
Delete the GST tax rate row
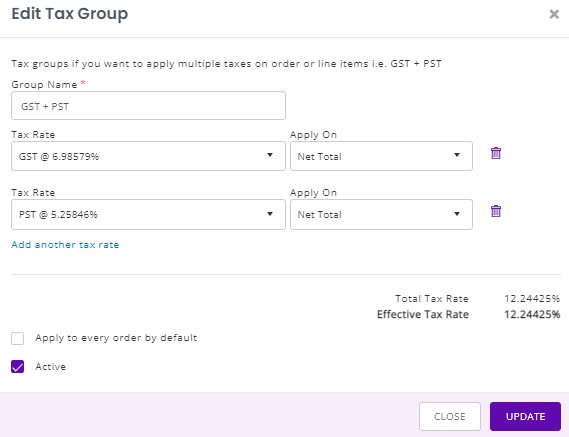click(x=496, y=153)
